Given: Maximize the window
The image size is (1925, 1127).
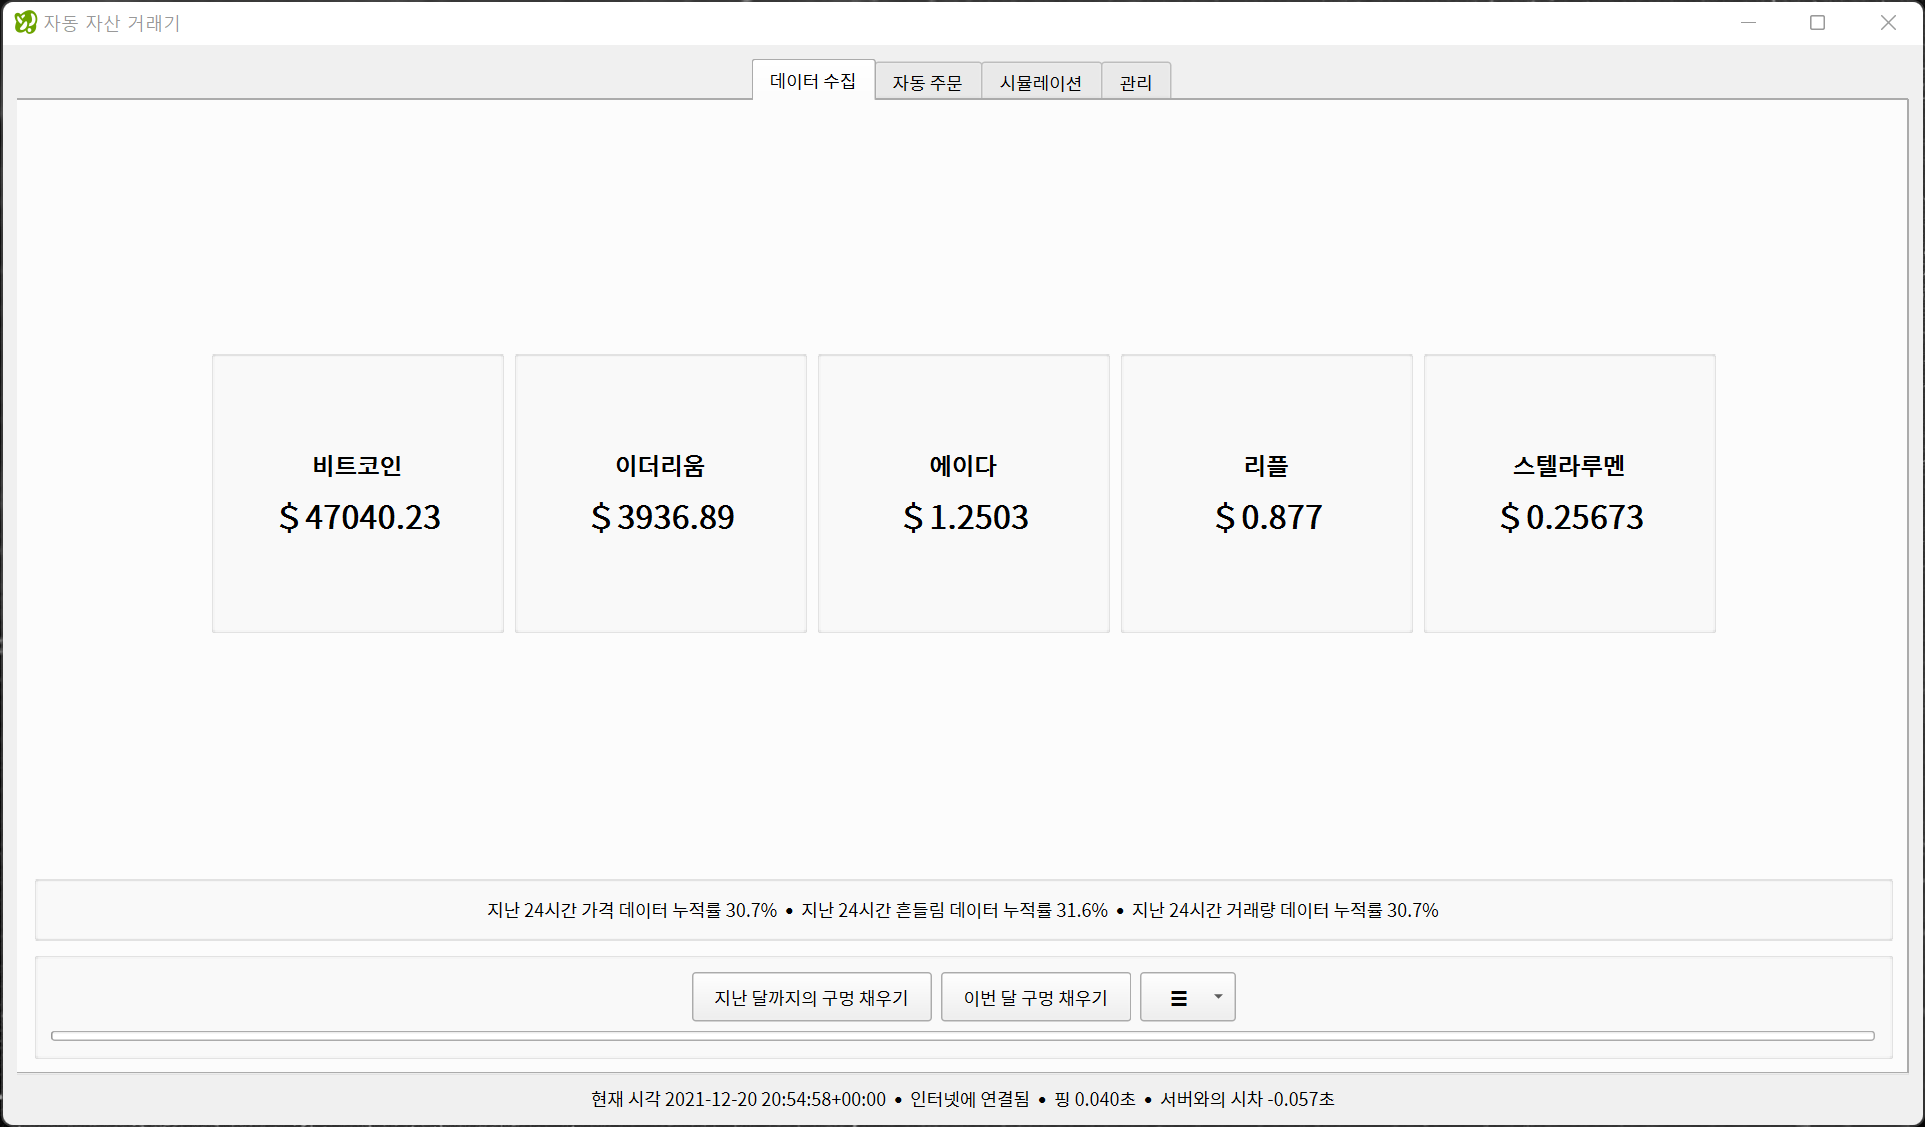Looking at the screenshot, I should [x=1817, y=22].
